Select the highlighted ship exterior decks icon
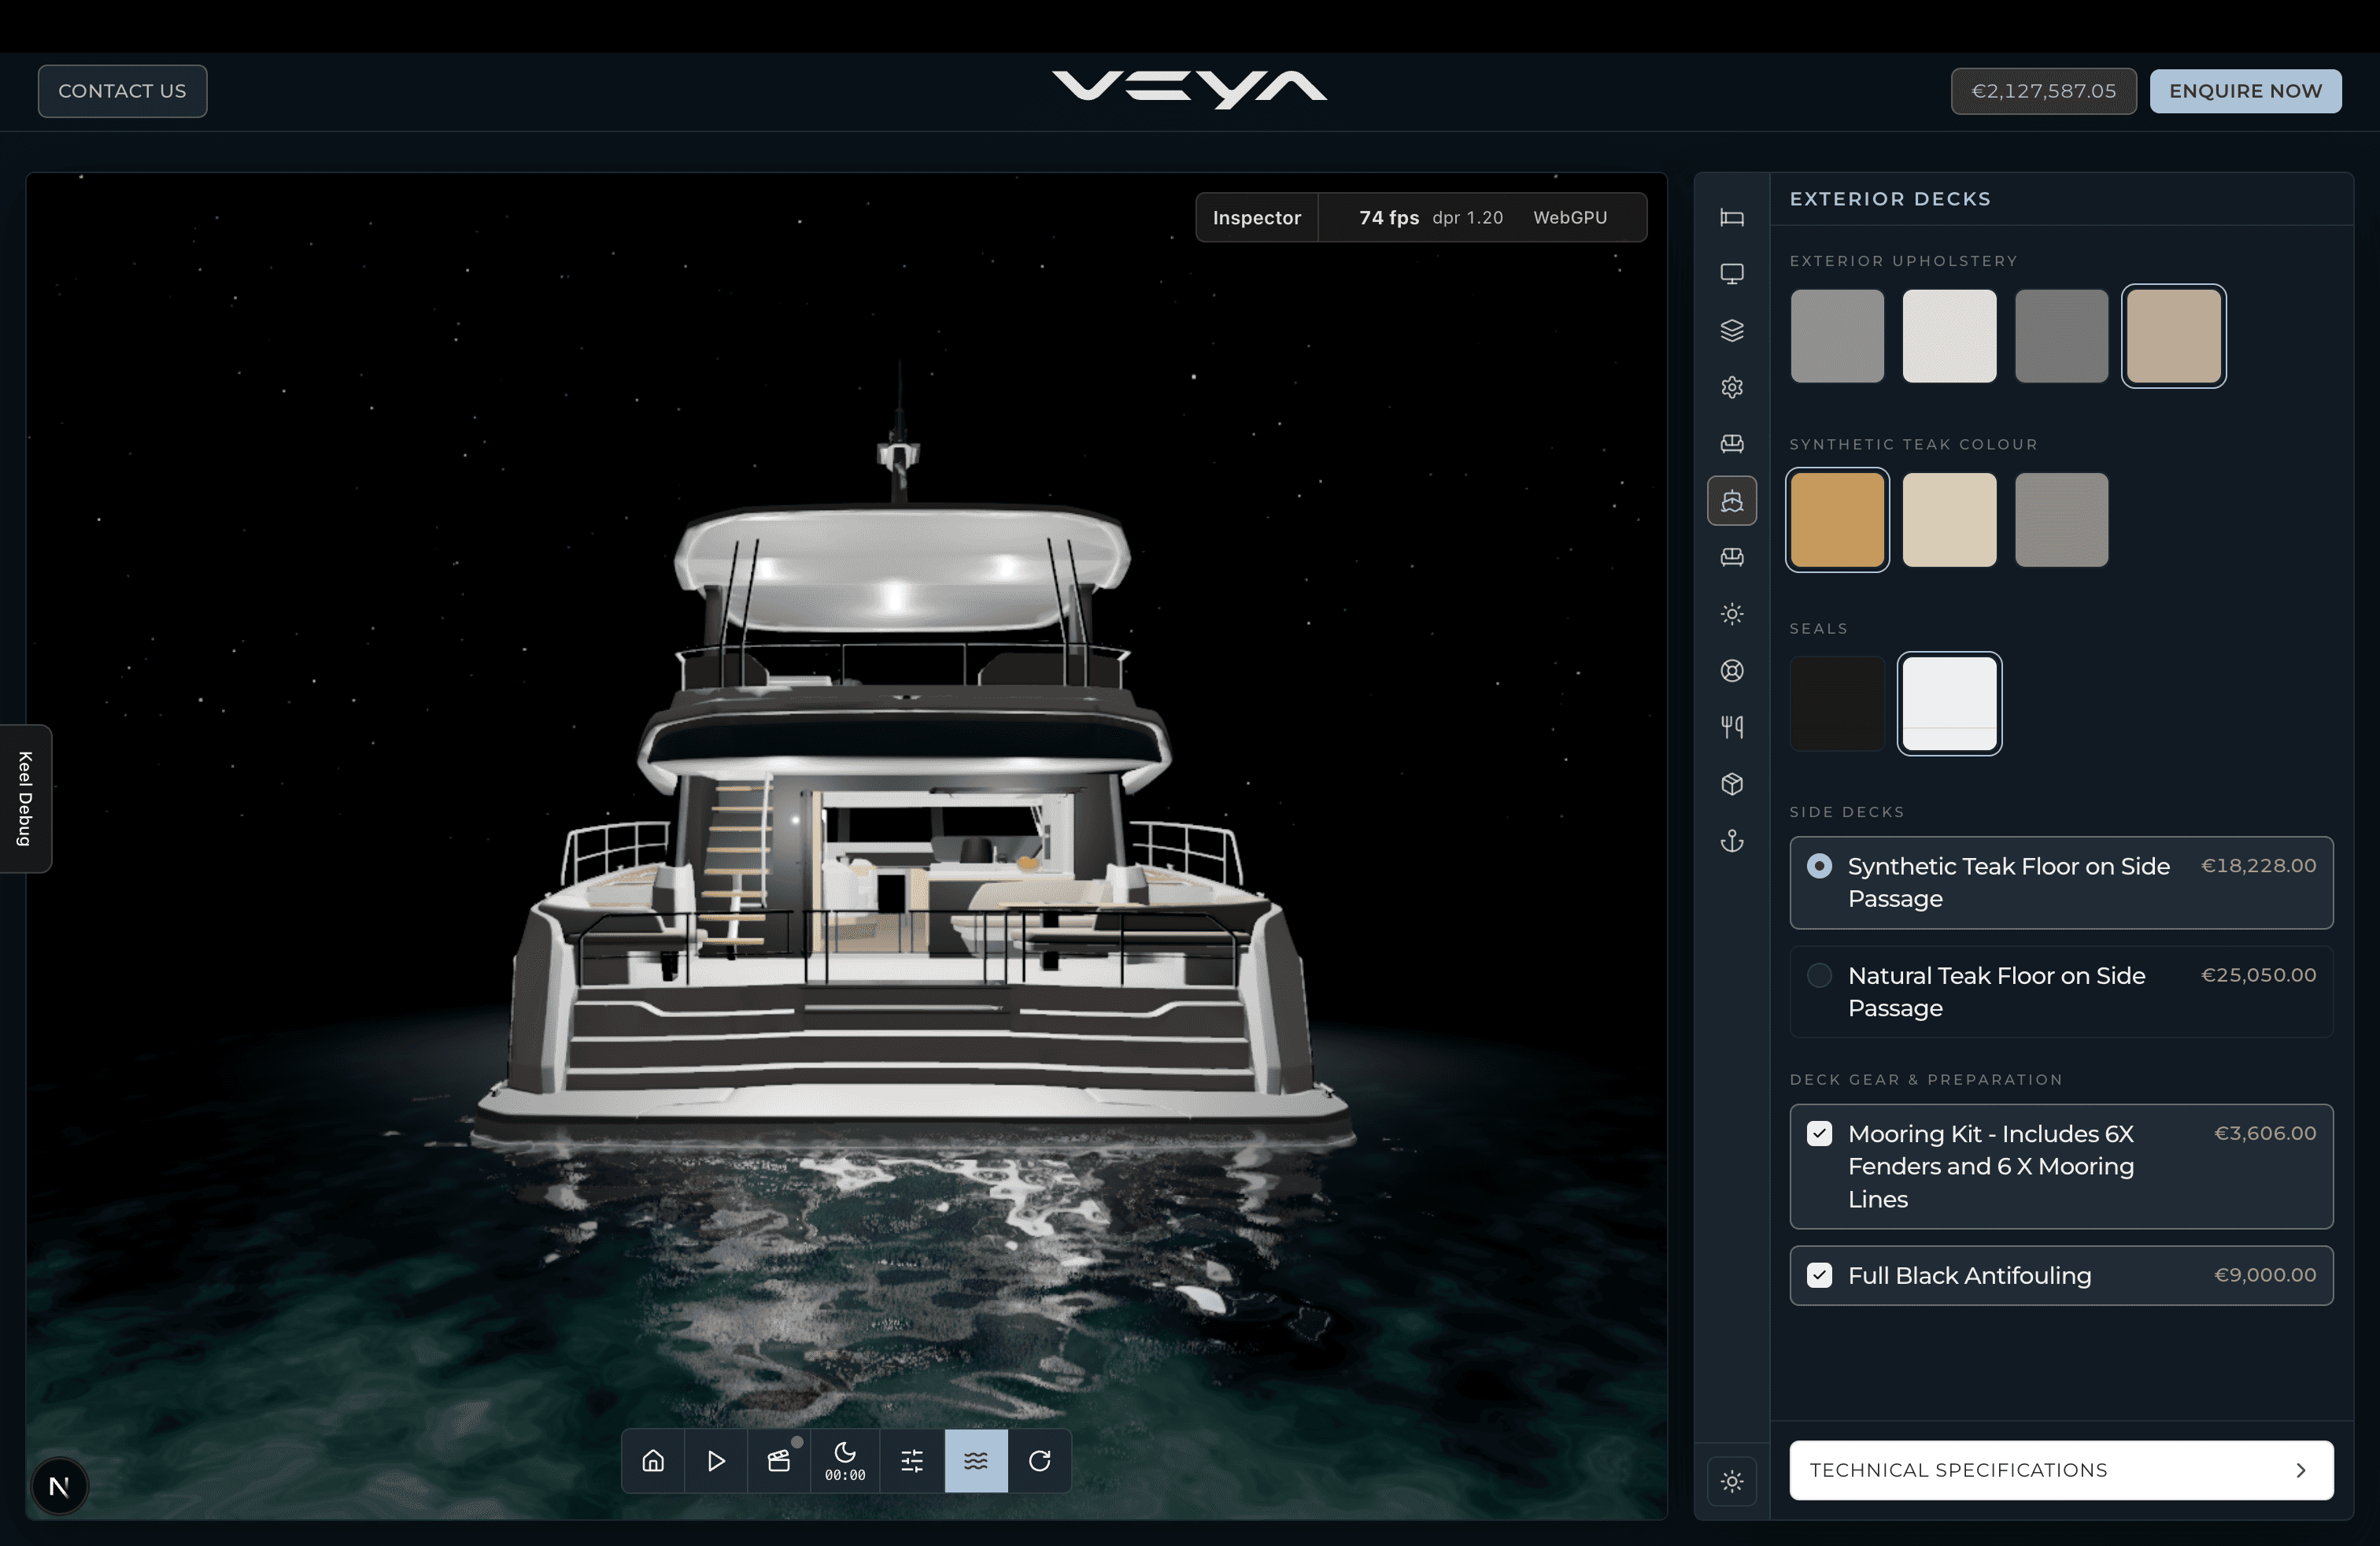The width and height of the screenshot is (2380, 1546). 1732,500
